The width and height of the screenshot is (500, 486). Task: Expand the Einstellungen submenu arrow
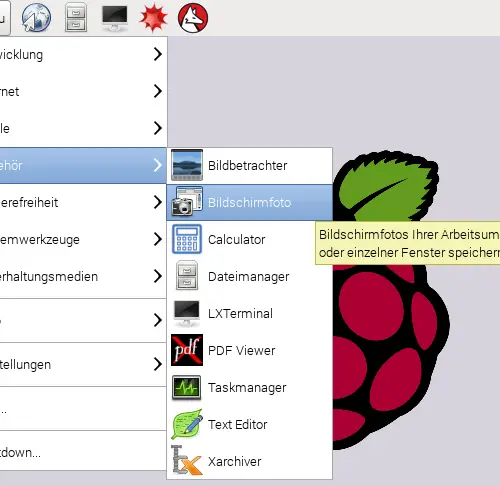(x=158, y=364)
